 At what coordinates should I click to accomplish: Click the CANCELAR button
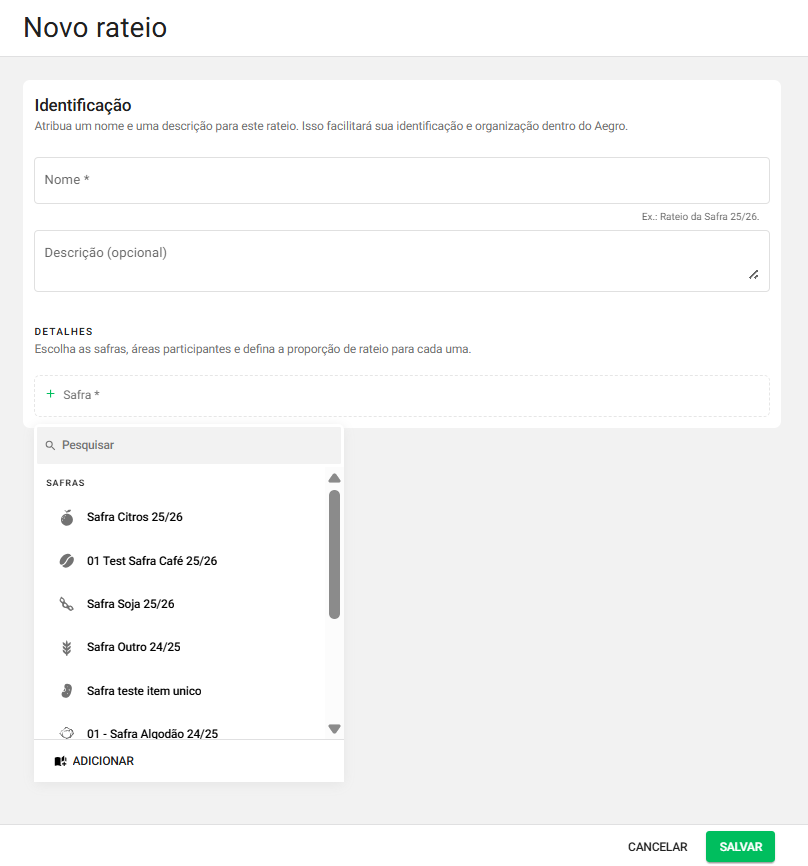(x=657, y=847)
